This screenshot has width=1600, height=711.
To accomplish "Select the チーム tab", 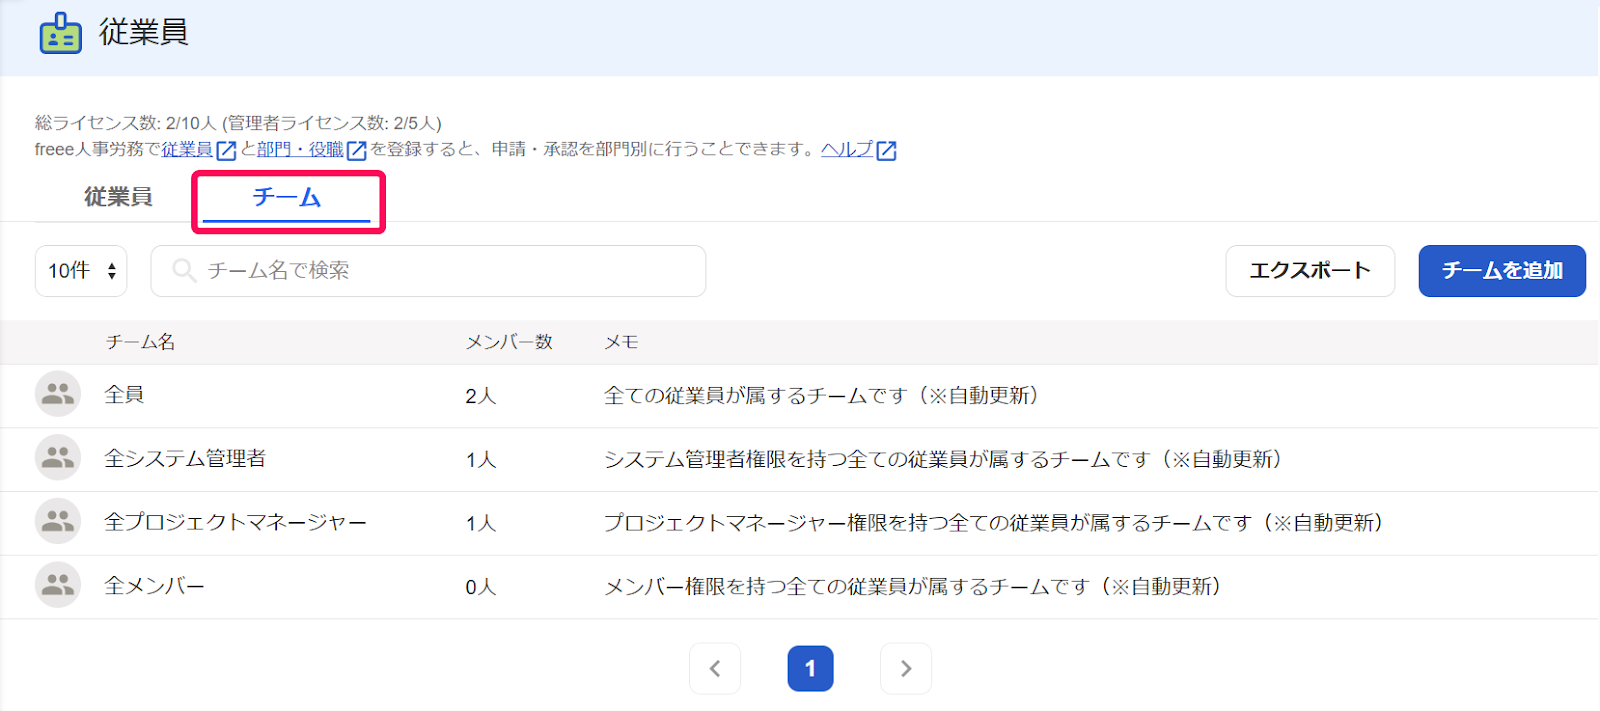I will click(287, 198).
